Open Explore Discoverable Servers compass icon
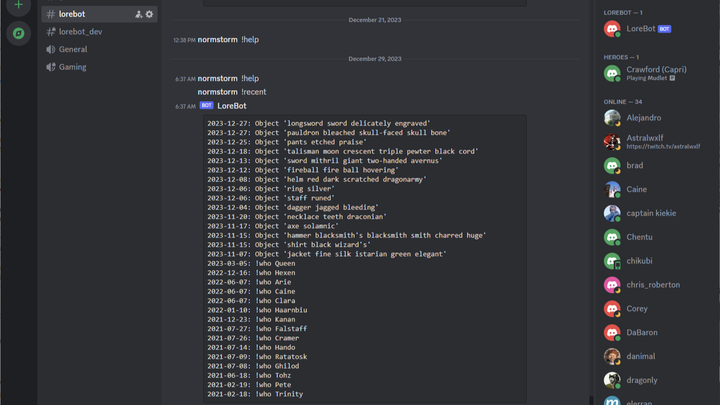This screenshot has height=405, width=720. coord(18,33)
